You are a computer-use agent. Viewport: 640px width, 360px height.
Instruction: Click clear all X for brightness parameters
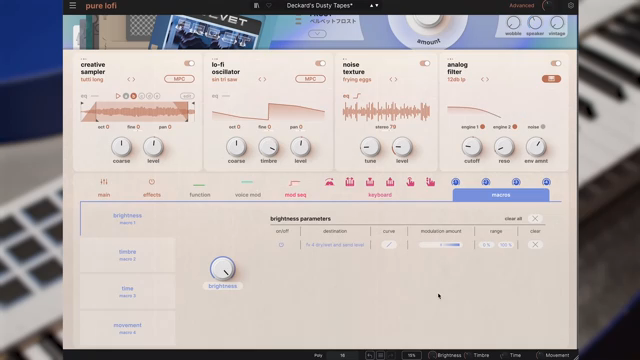click(535, 219)
